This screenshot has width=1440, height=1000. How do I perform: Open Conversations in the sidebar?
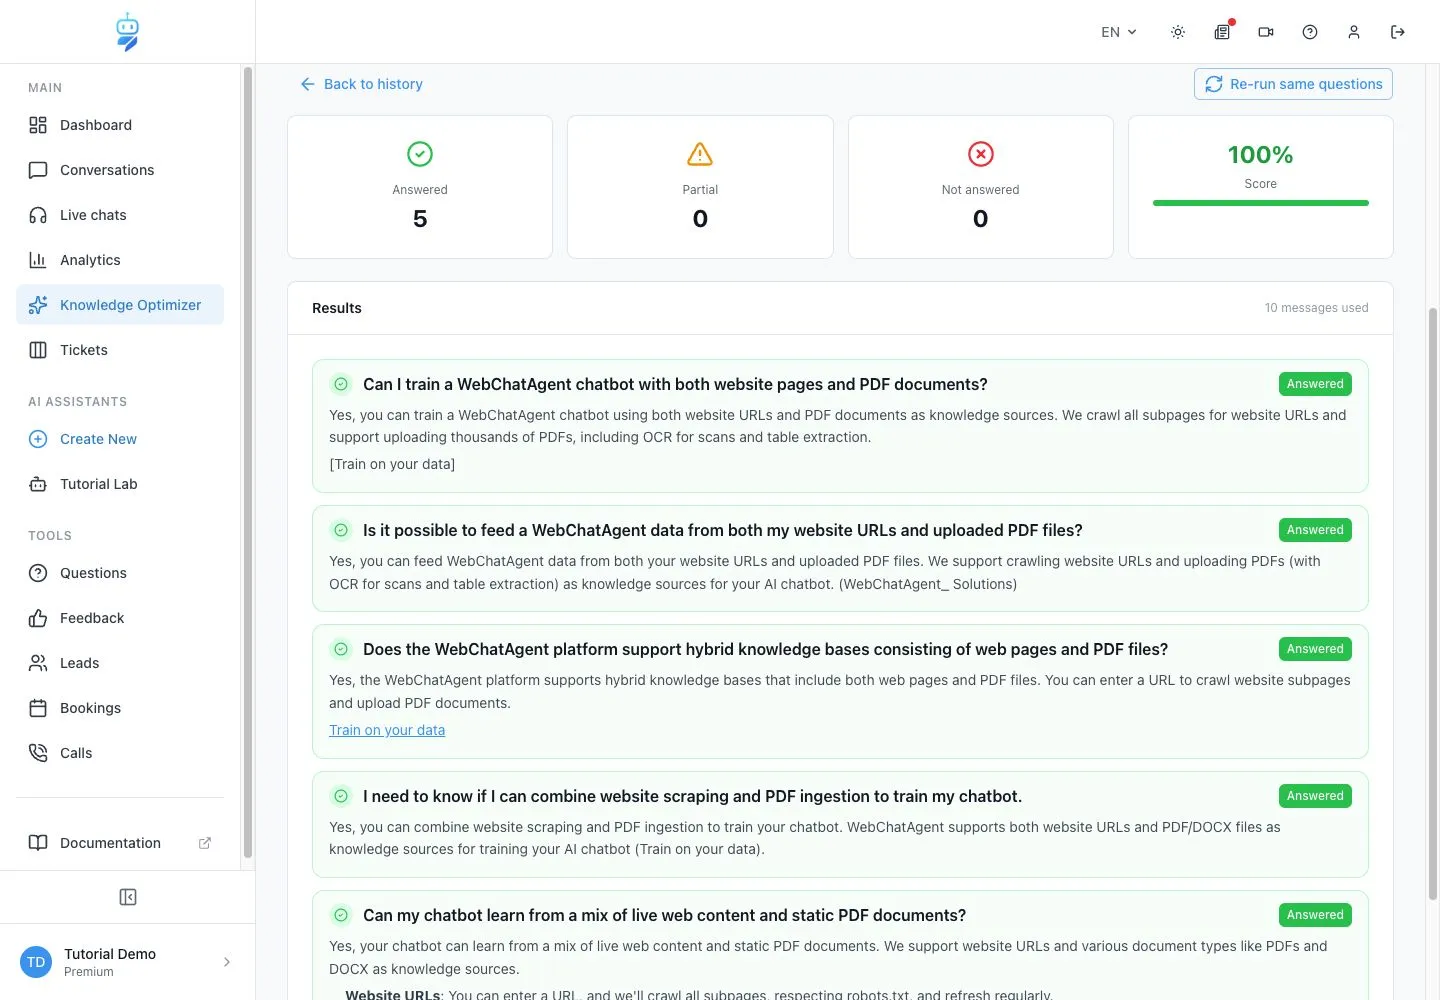pyautogui.click(x=120, y=170)
